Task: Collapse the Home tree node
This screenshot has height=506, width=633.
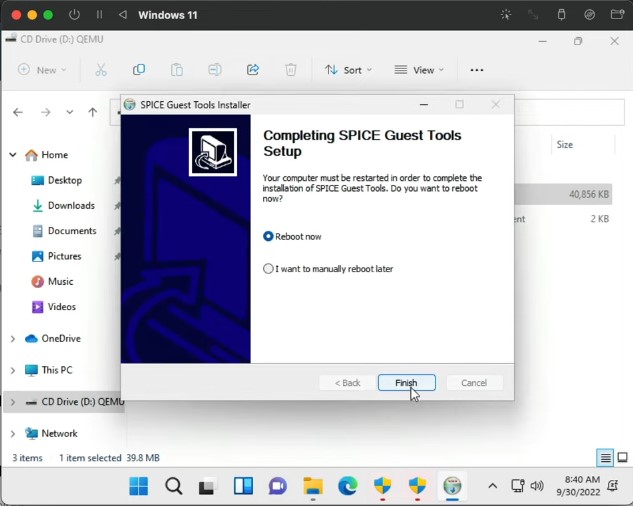Action: (x=13, y=155)
